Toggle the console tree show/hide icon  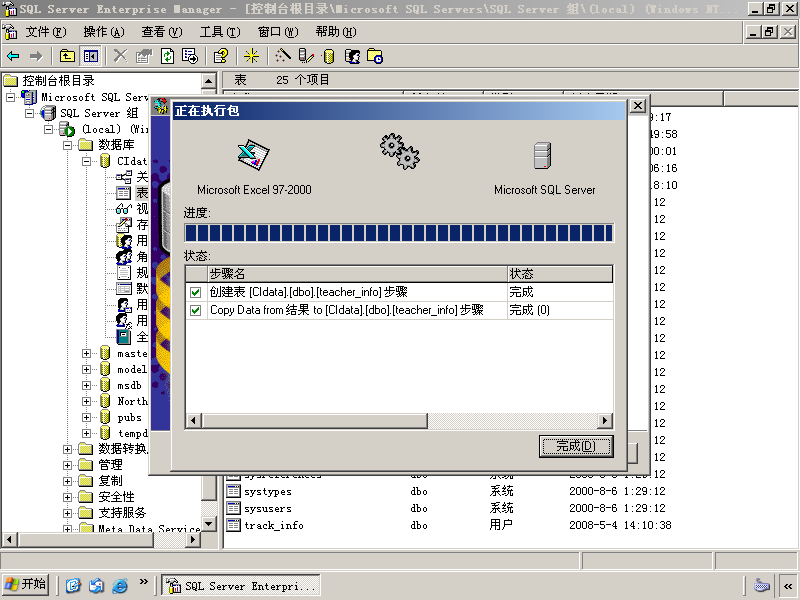(x=91, y=56)
